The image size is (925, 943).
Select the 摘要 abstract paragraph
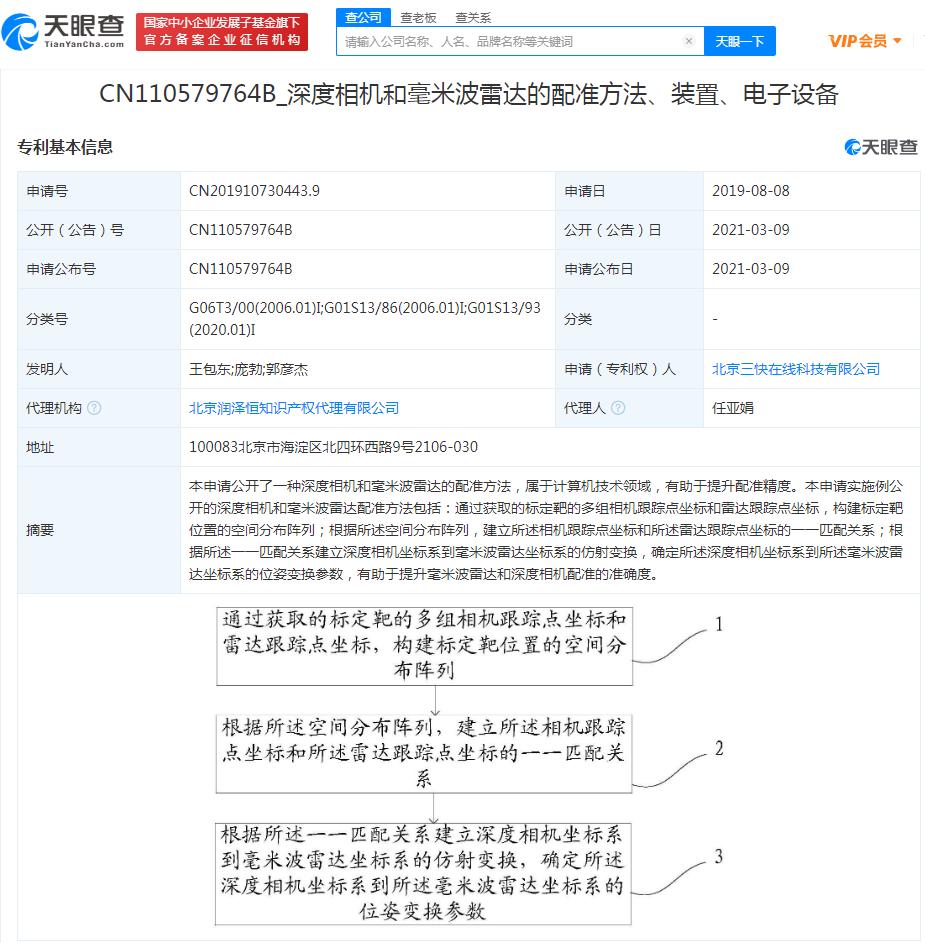[x=546, y=530]
